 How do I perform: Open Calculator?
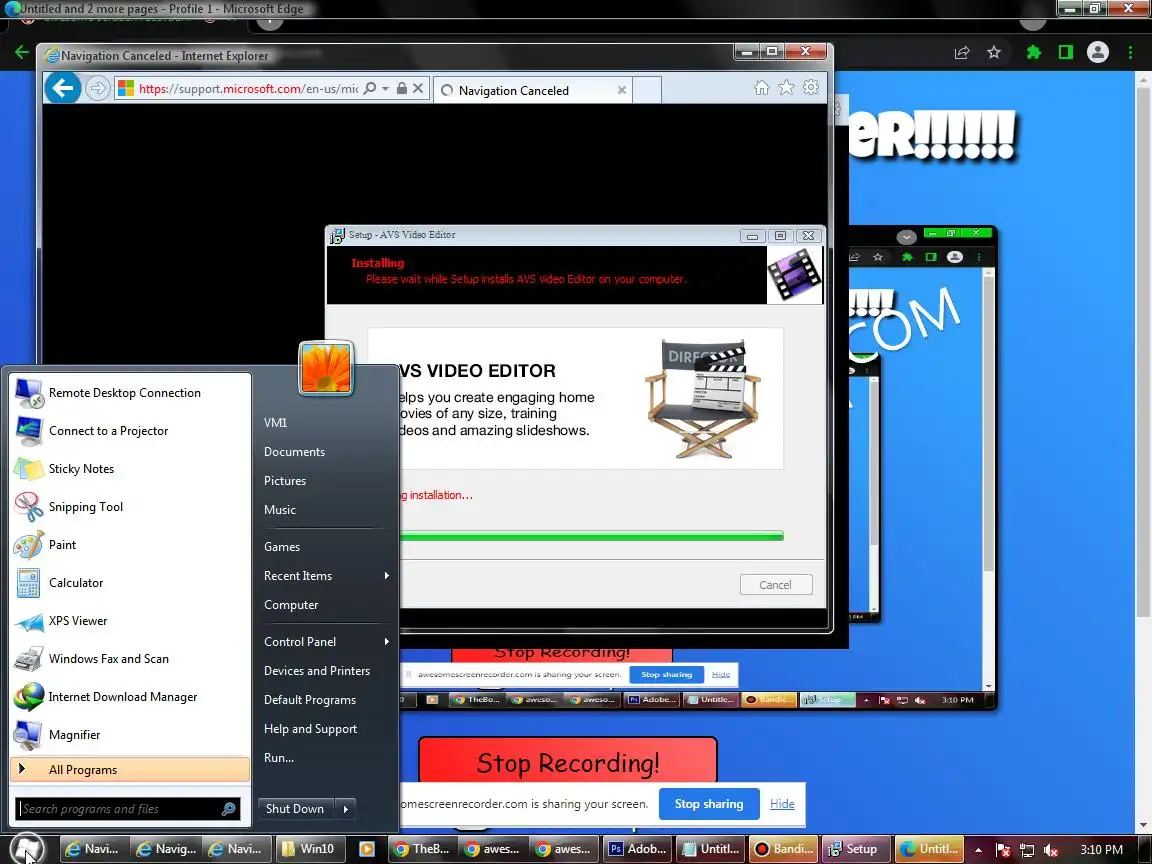(131, 583)
